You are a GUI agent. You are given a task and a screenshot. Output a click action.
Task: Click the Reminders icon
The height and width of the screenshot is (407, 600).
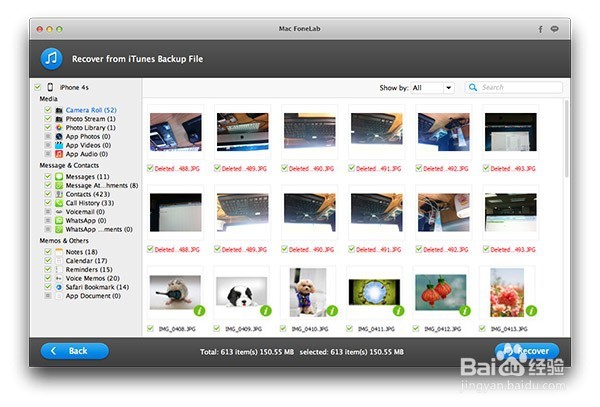59,270
